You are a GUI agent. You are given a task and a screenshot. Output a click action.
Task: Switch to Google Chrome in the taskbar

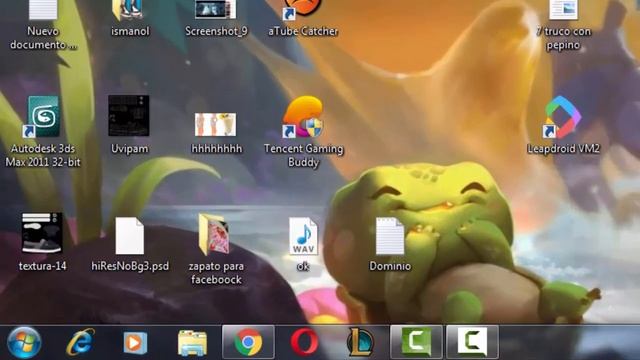click(248, 342)
